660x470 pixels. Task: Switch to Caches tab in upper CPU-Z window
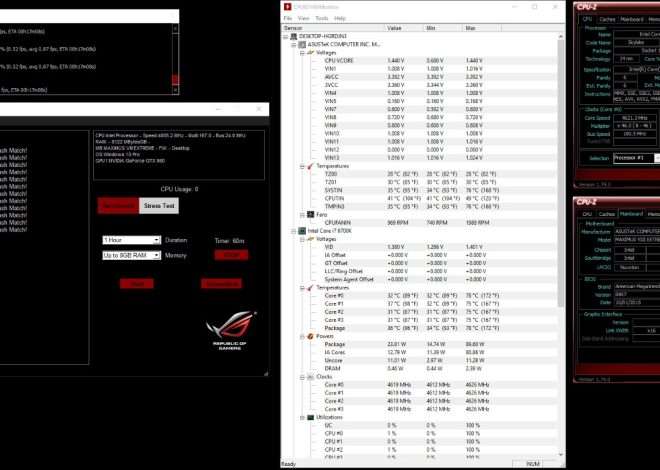click(608, 18)
